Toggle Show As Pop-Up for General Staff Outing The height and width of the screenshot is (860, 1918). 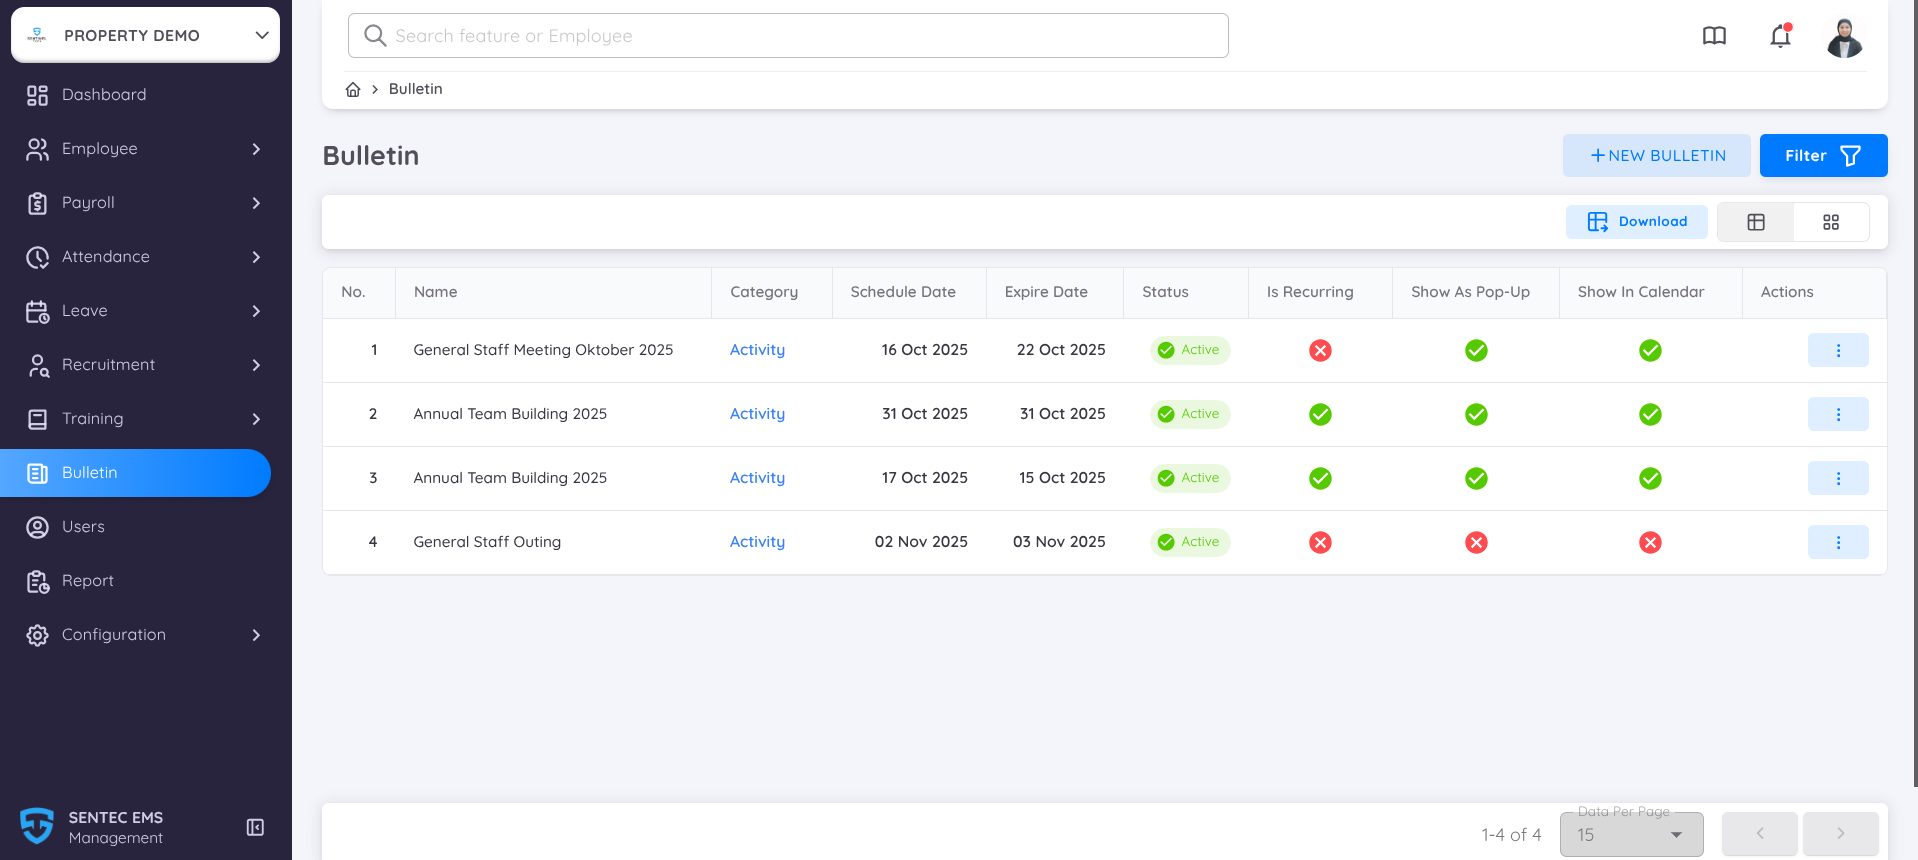(x=1476, y=542)
